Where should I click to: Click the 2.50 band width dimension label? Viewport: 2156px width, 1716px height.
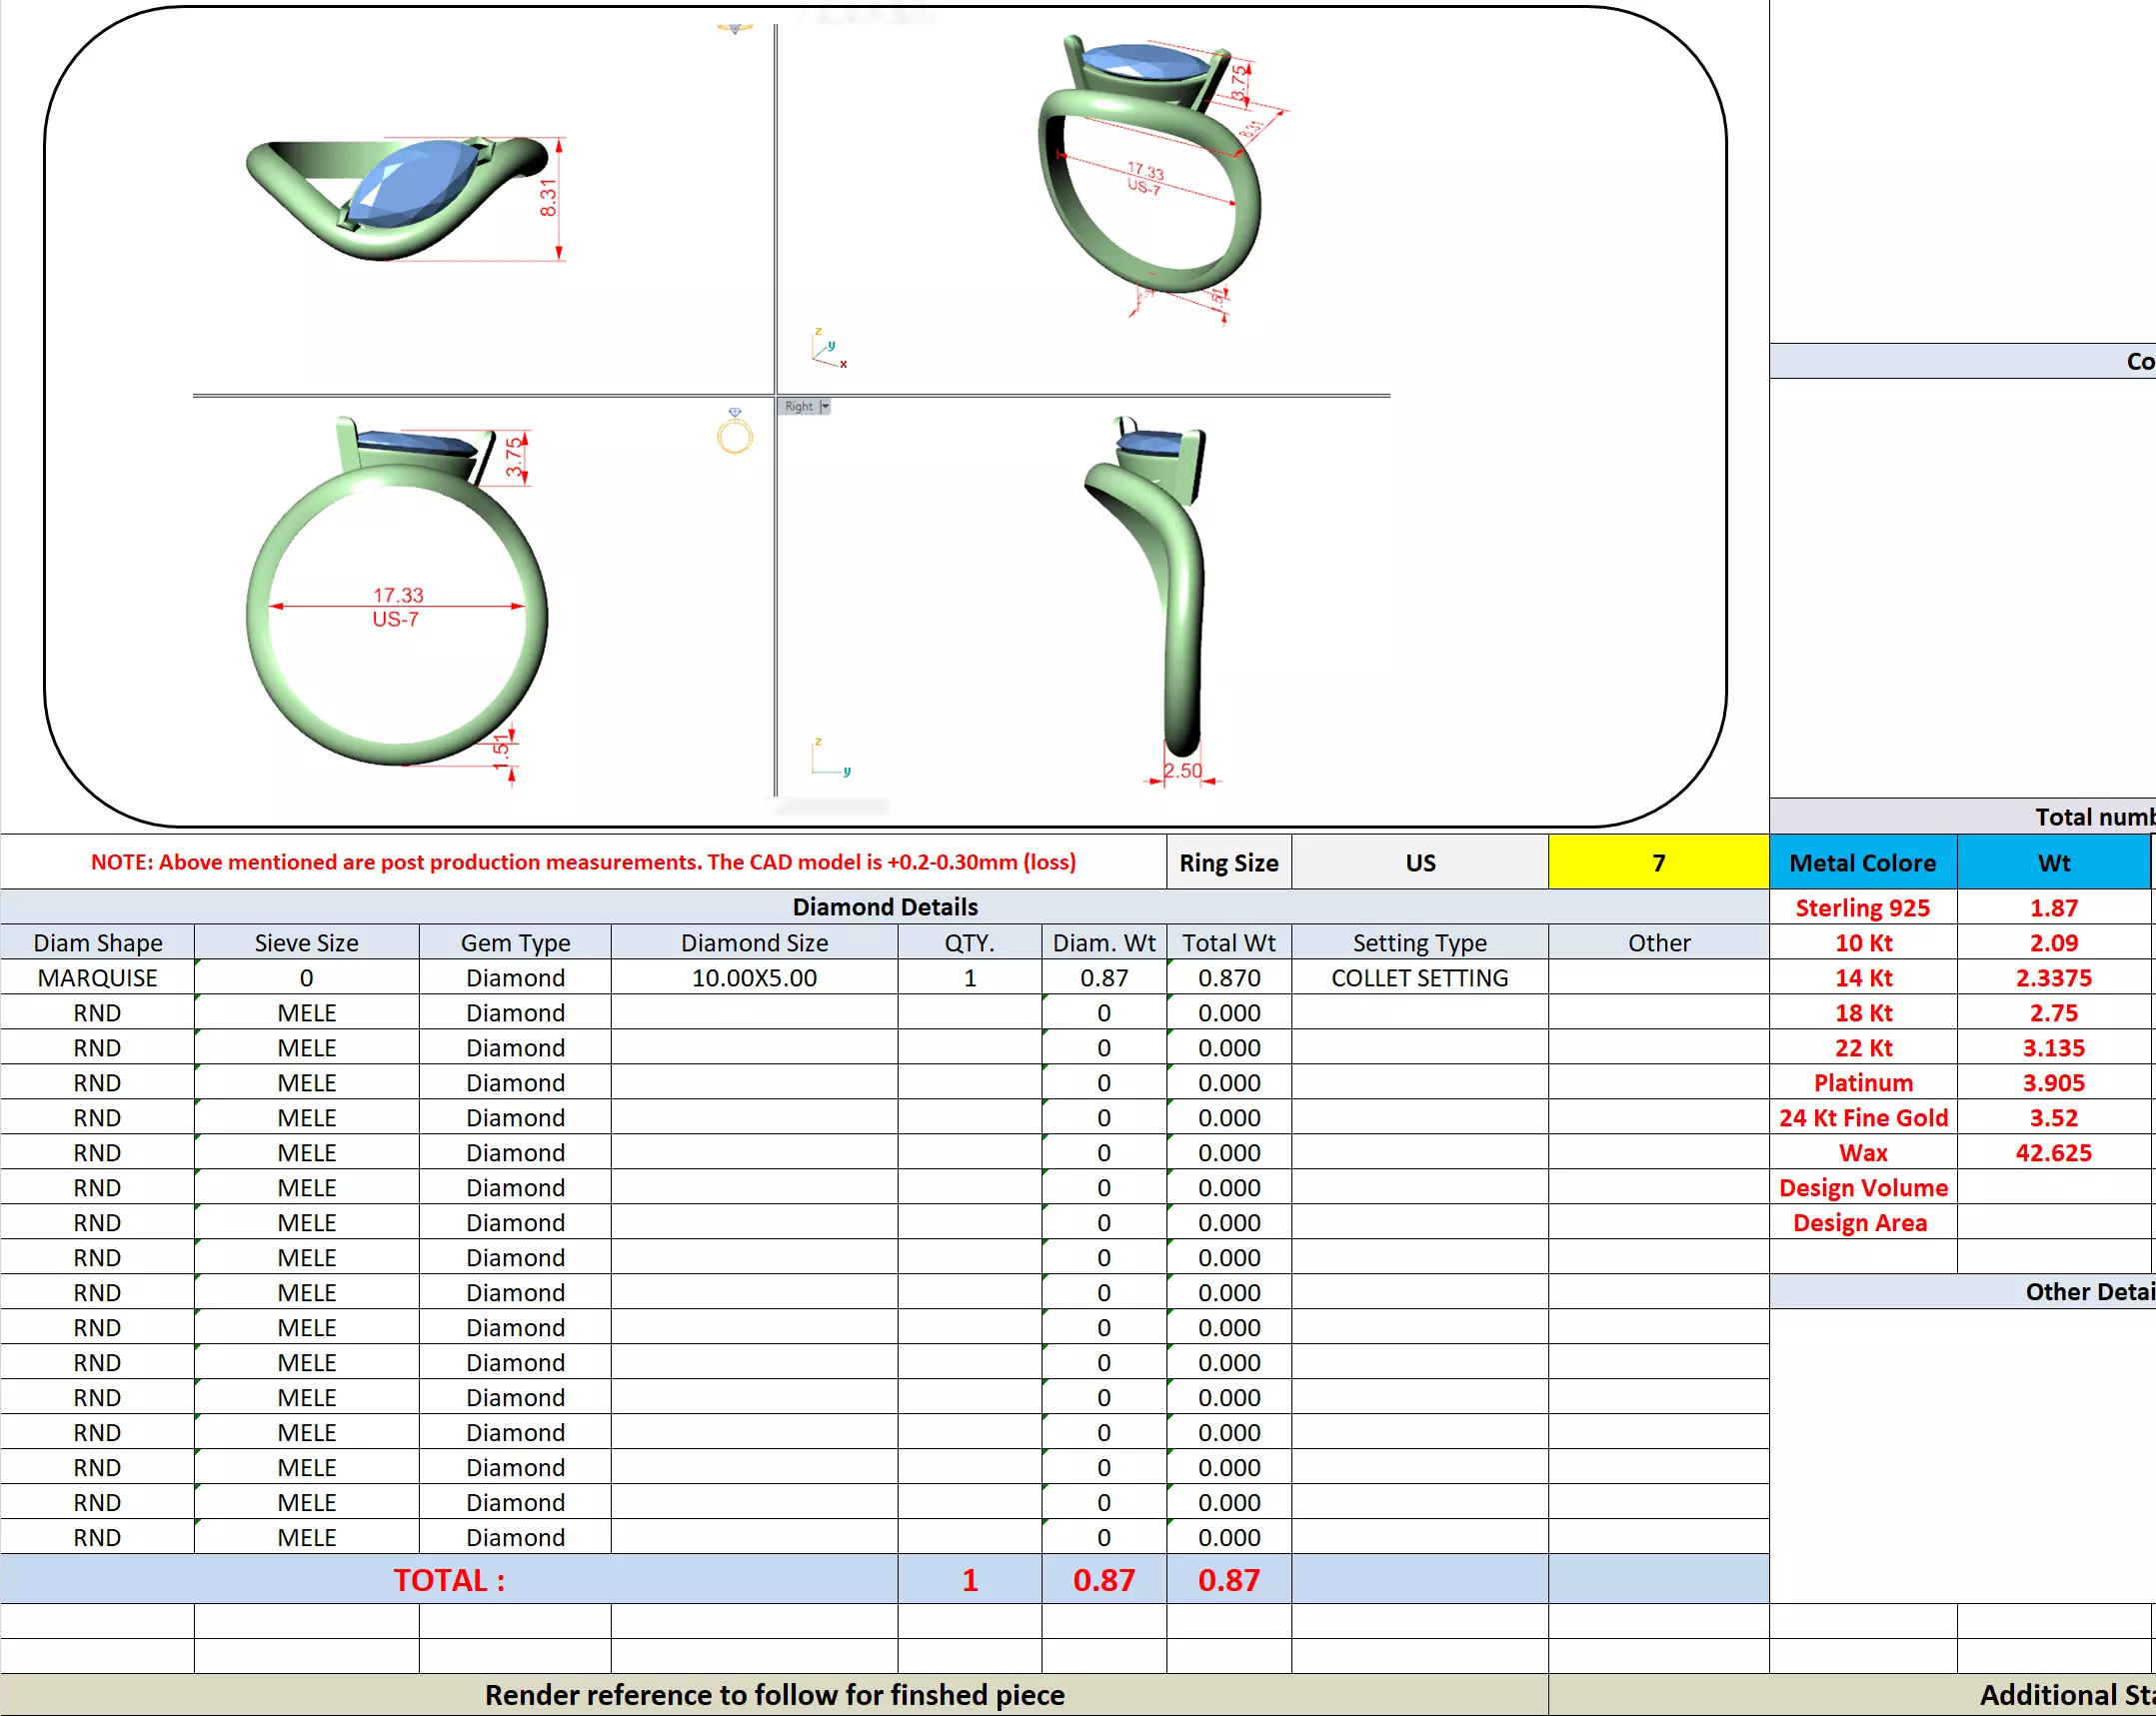point(1182,770)
